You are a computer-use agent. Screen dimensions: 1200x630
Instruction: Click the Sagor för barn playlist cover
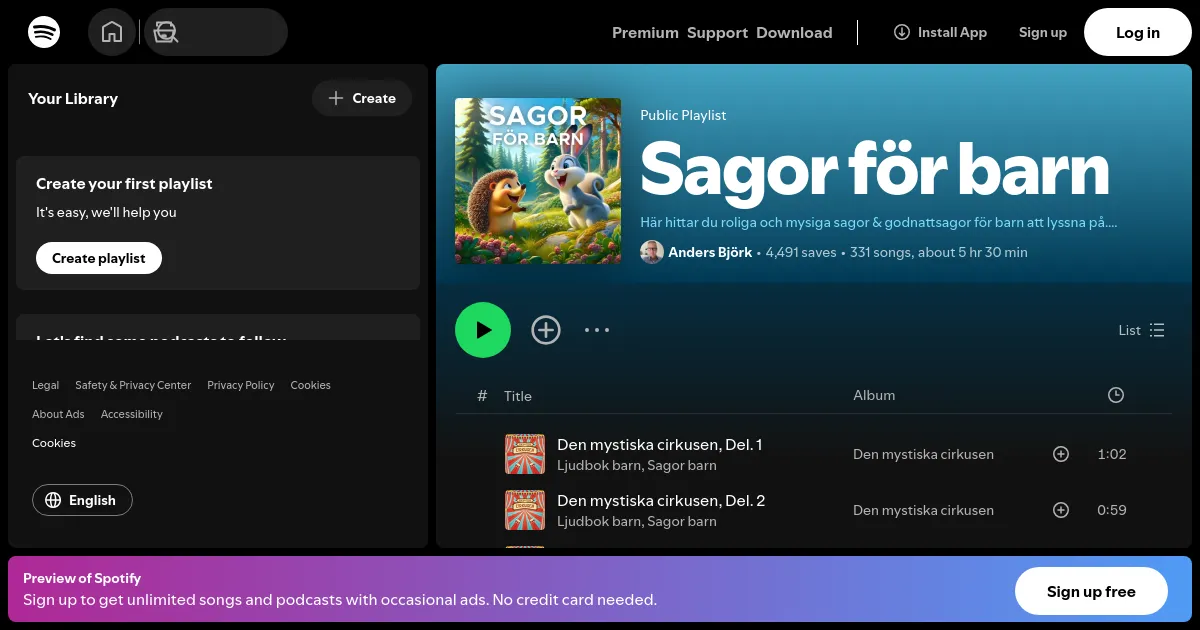click(x=538, y=181)
